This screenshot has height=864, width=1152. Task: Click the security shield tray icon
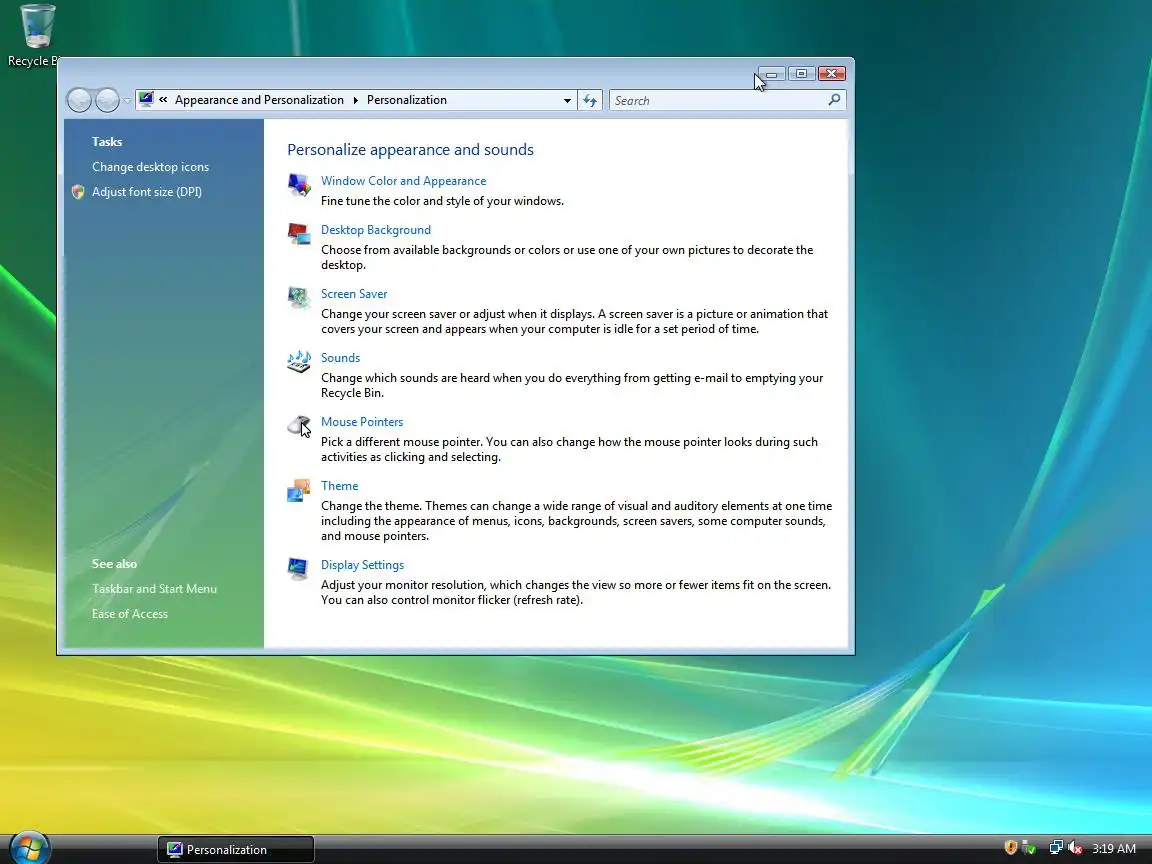click(1011, 848)
